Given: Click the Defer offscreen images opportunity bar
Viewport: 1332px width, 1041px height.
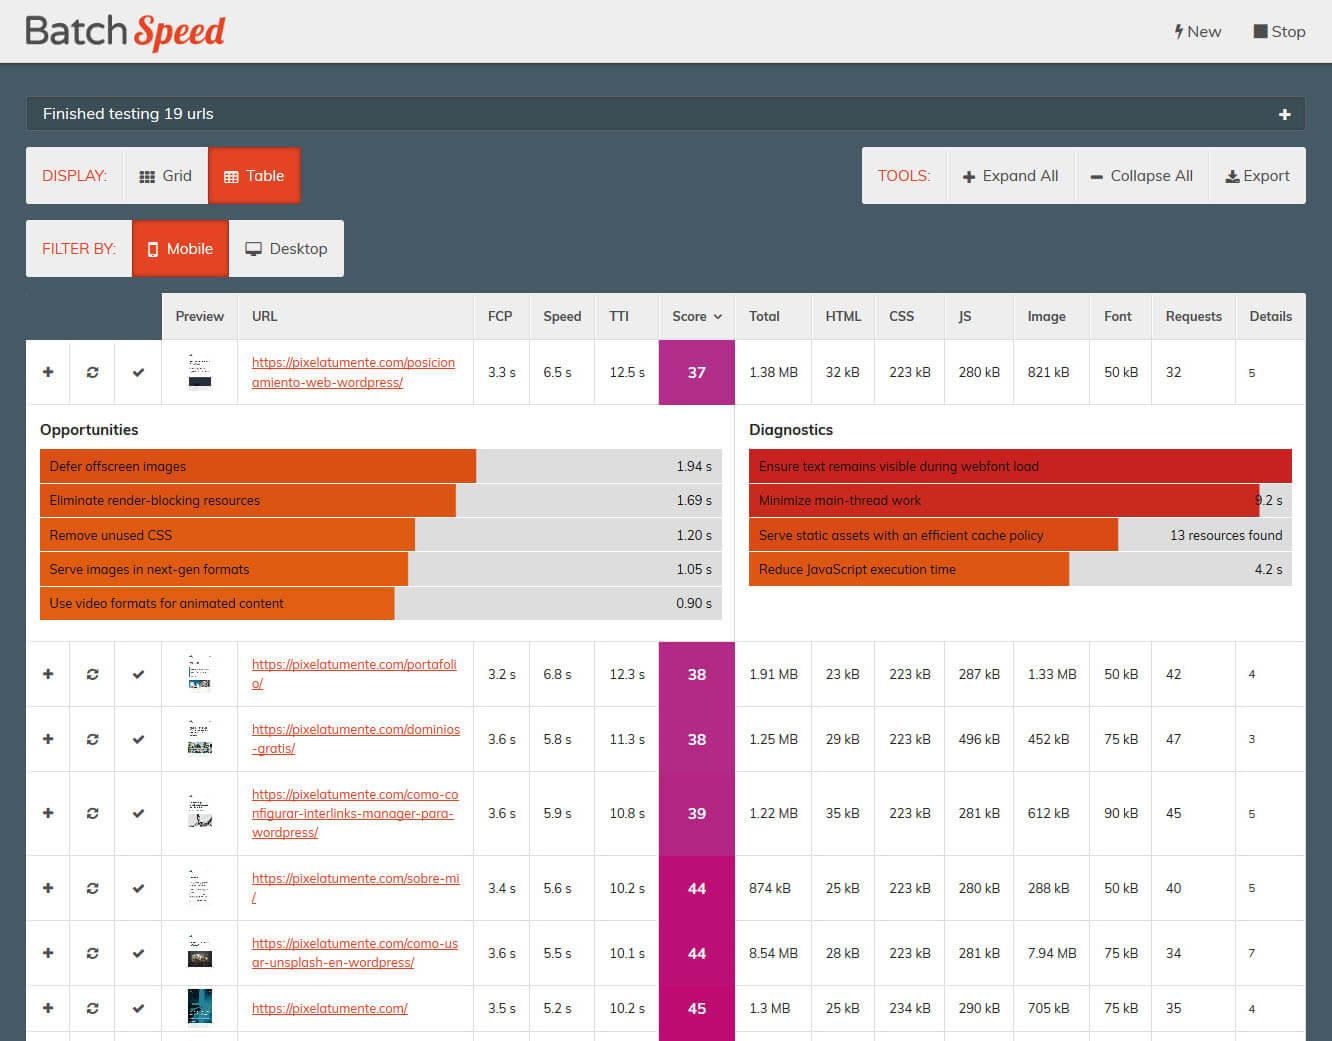Looking at the screenshot, I should tap(381, 466).
